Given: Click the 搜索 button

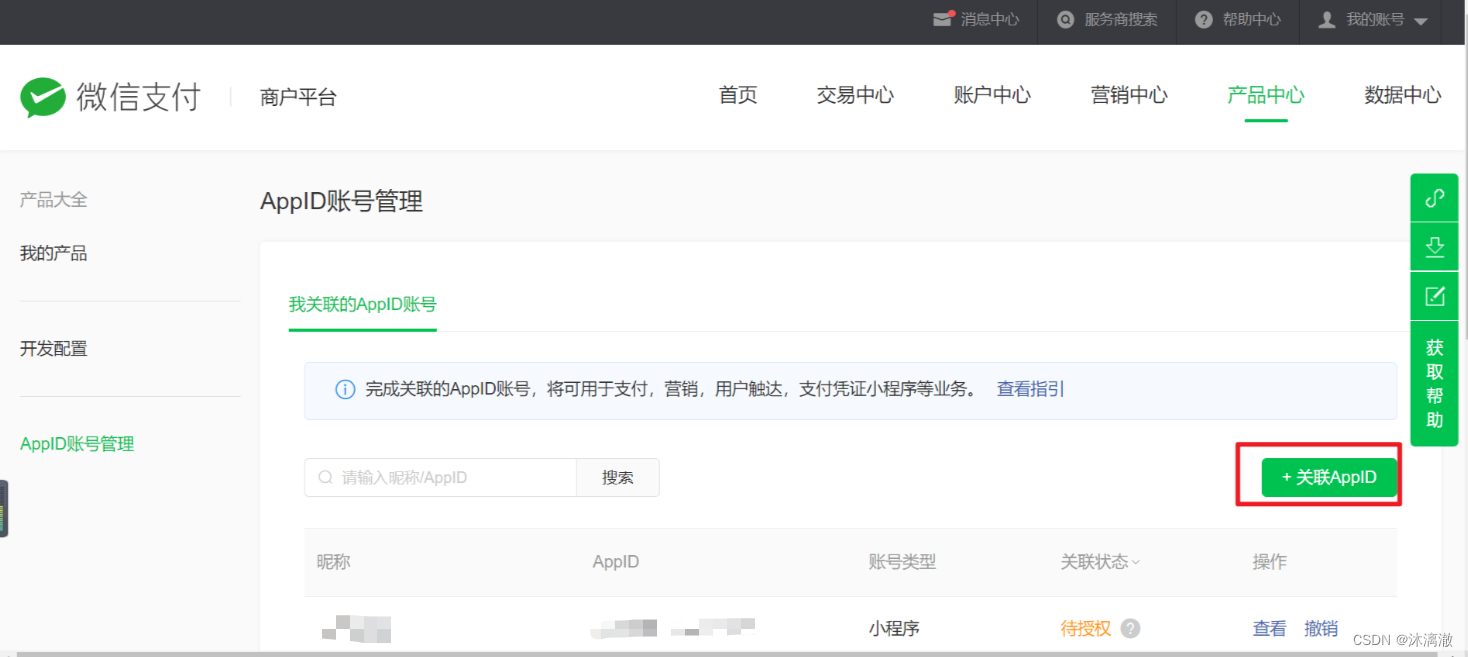Looking at the screenshot, I should pyautogui.click(x=618, y=478).
